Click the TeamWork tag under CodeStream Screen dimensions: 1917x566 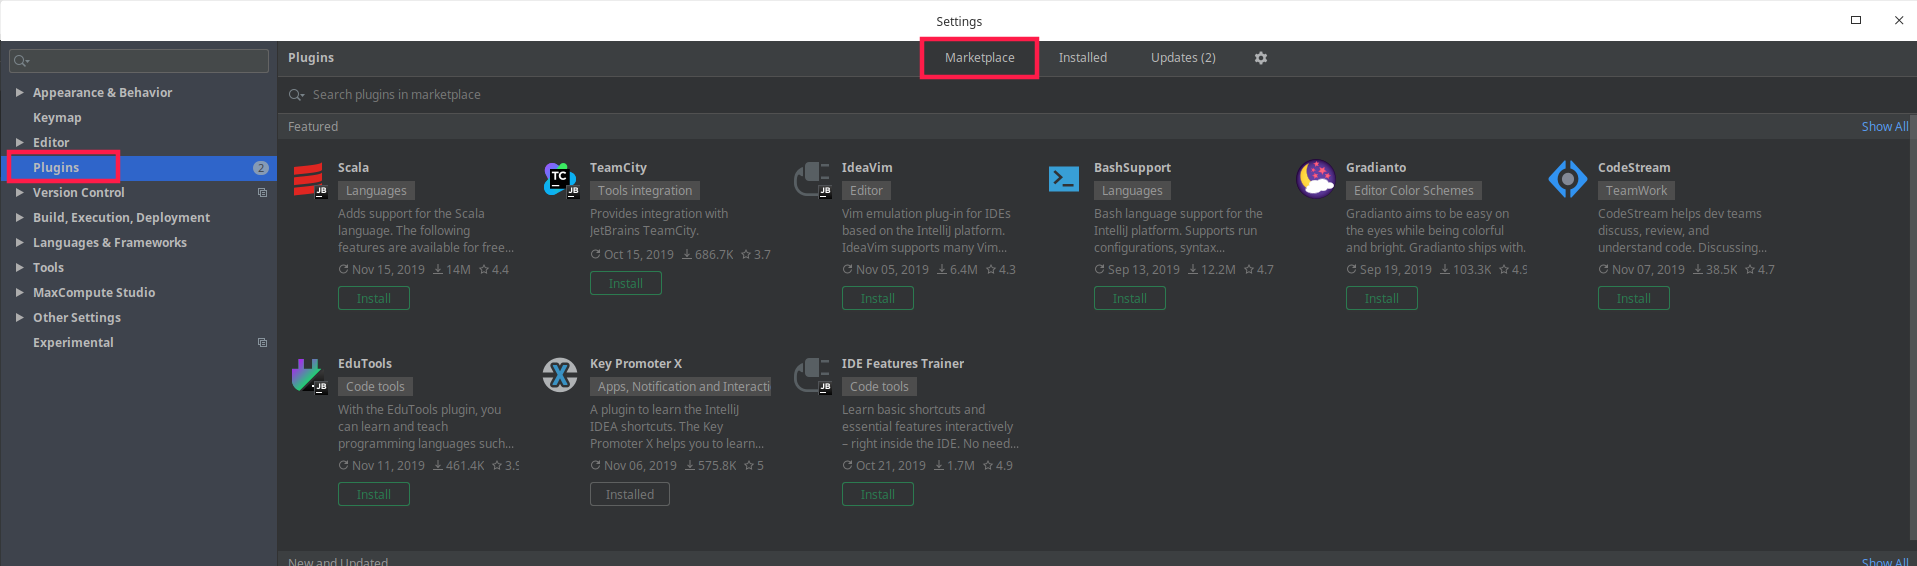[x=1636, y=191]
